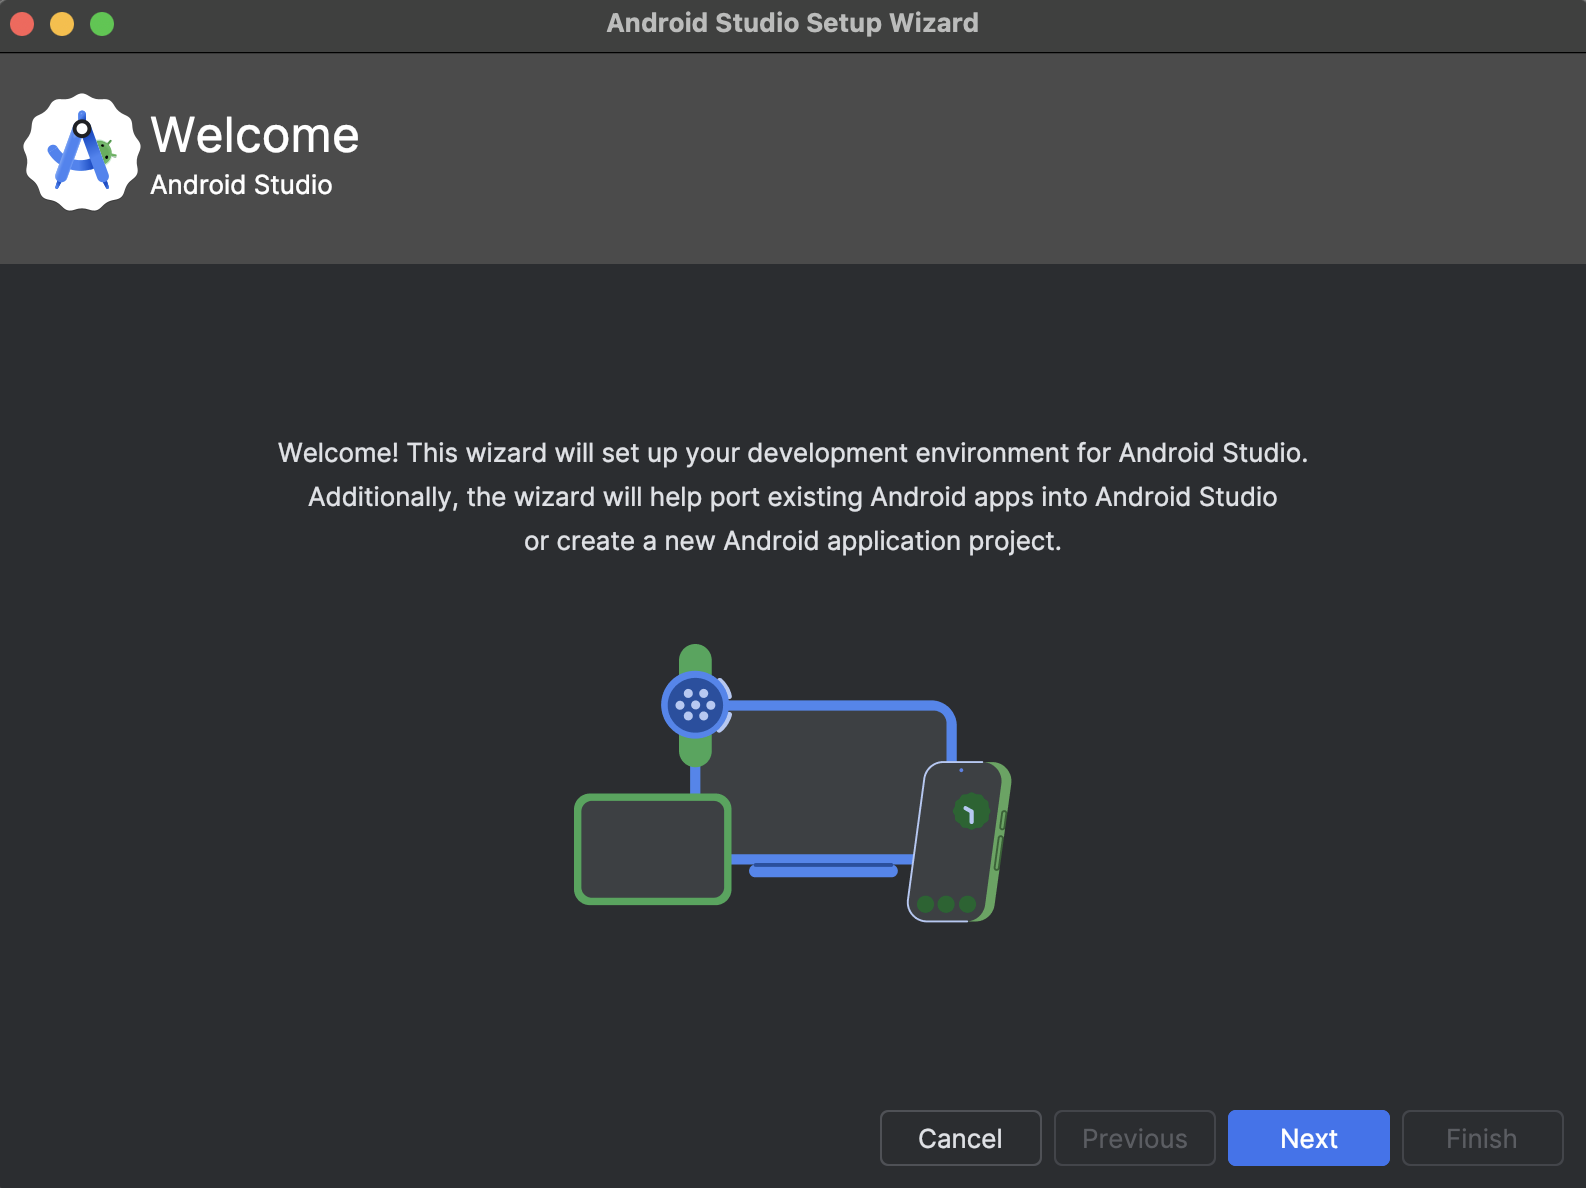The width and height of the screenshot is (1586, 1188).
Task: Click the disabled Finish button
Action: coord(1482,1138)
